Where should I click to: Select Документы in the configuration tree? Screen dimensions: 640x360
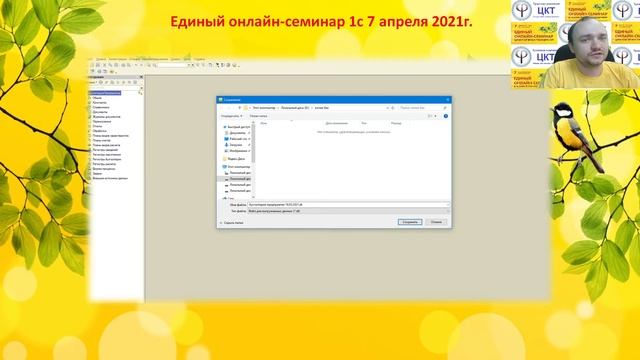tap(100, 112)
